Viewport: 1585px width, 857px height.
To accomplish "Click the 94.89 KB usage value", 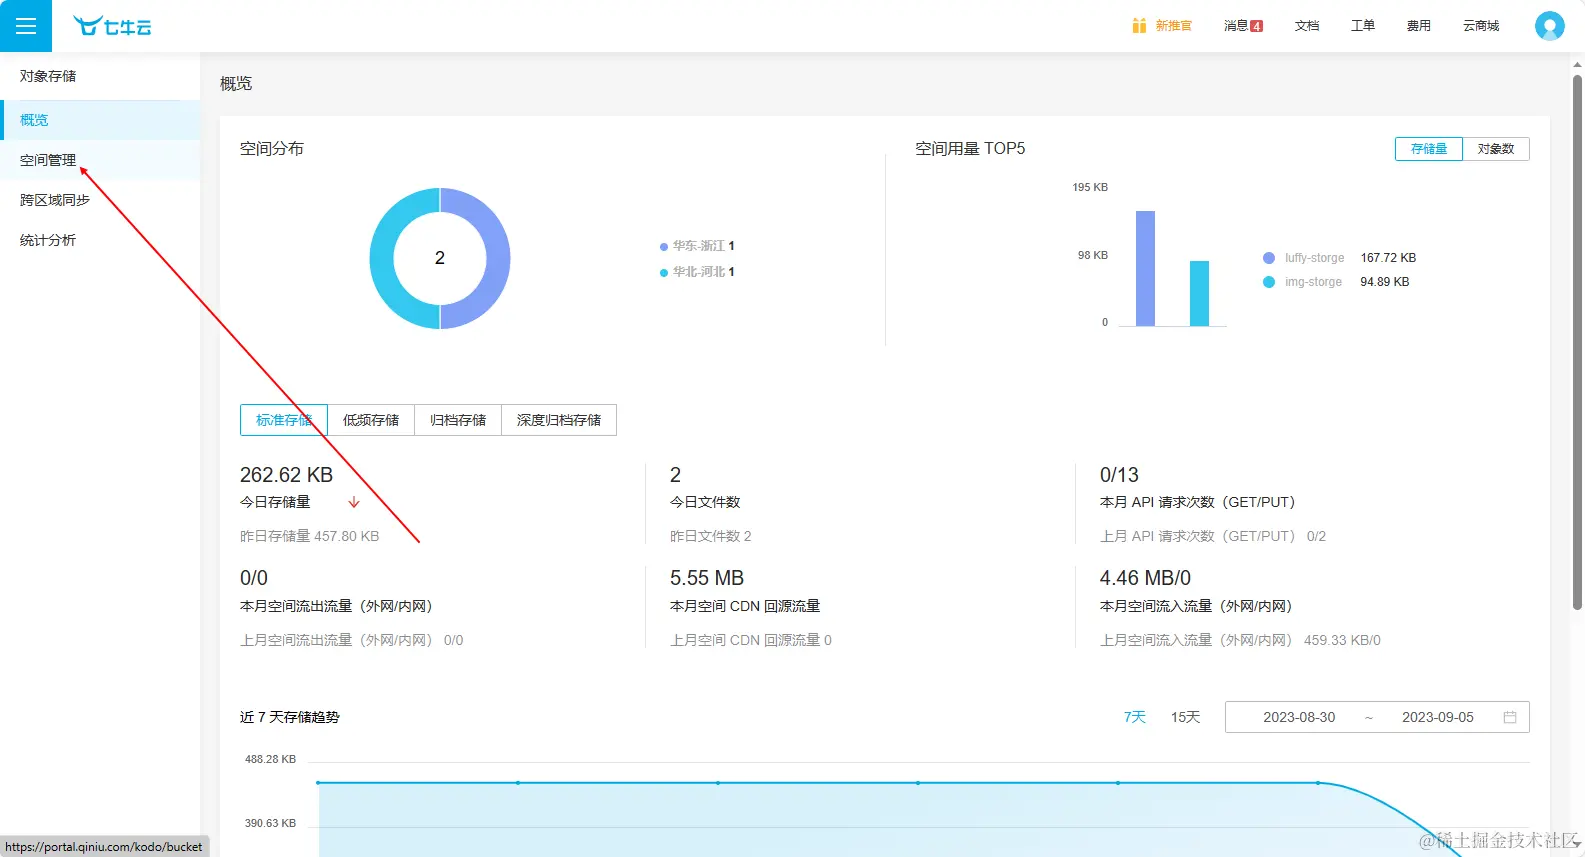I will [1384, 282].
